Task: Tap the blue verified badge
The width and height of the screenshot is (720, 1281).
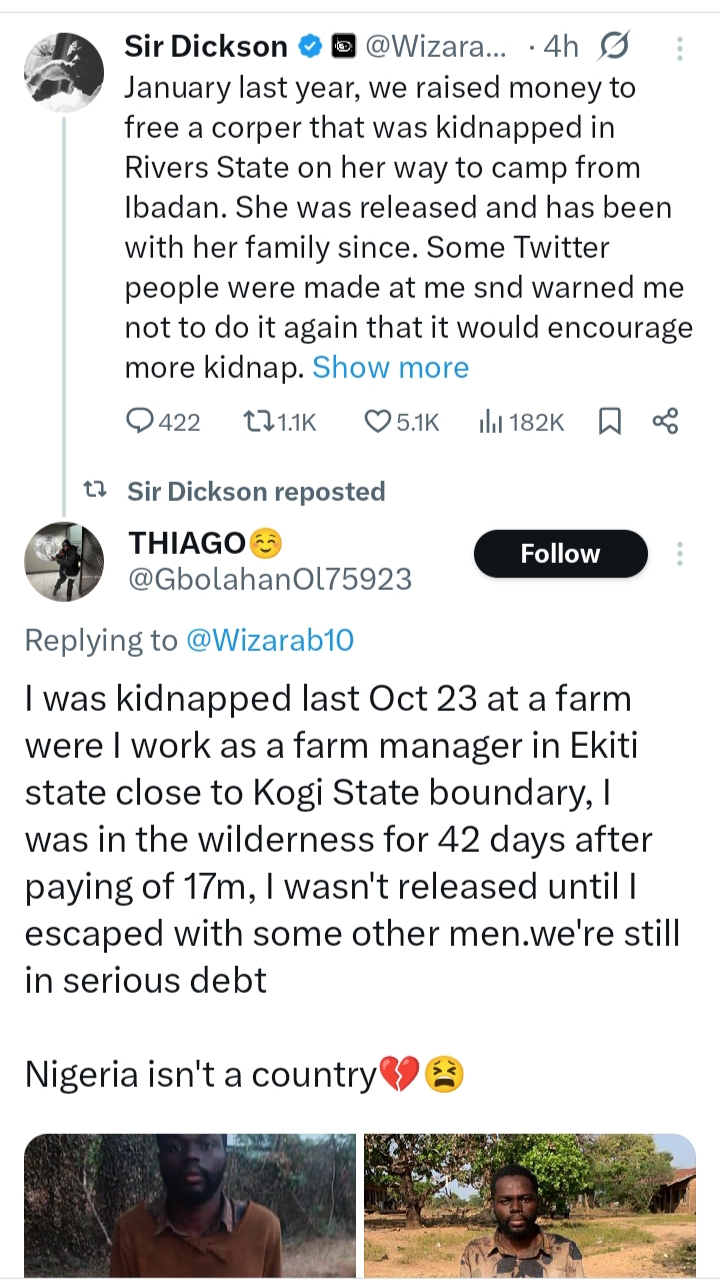Action: pos(311,46)
